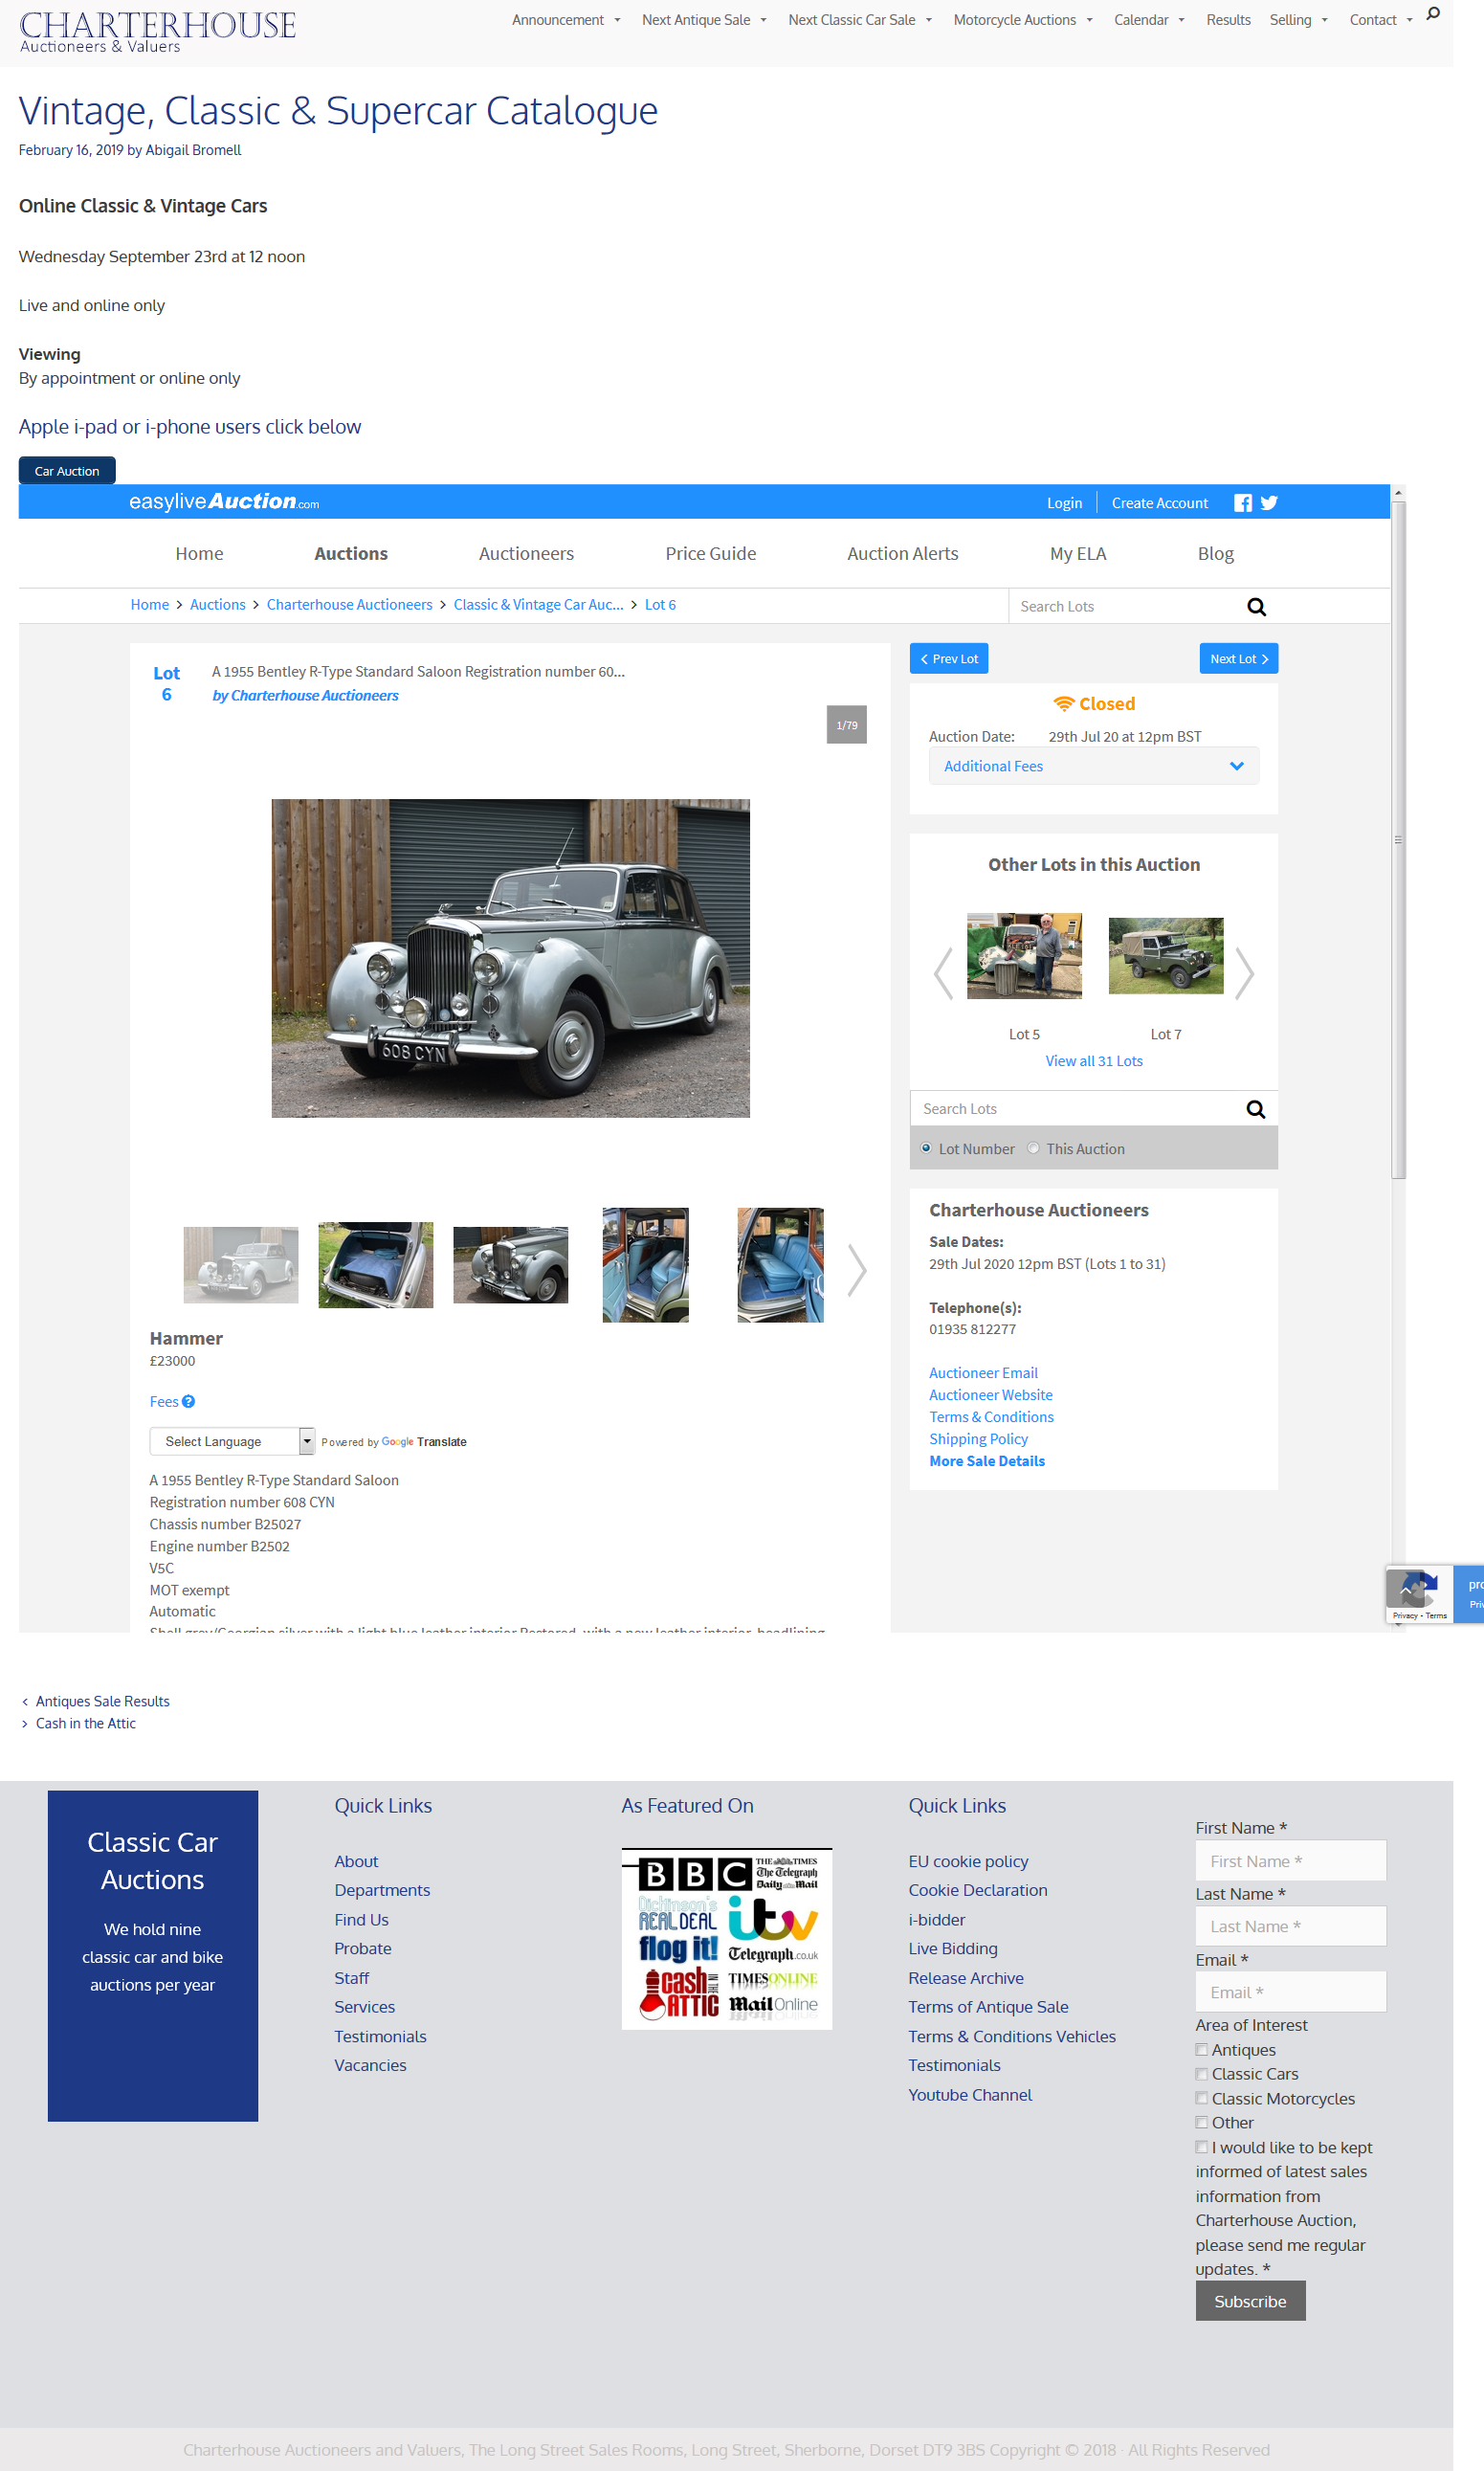The width and height of the screenshot is (1484, 2471).
Task: Tick the Antiques checkbox
Action: point(1202,2050)
